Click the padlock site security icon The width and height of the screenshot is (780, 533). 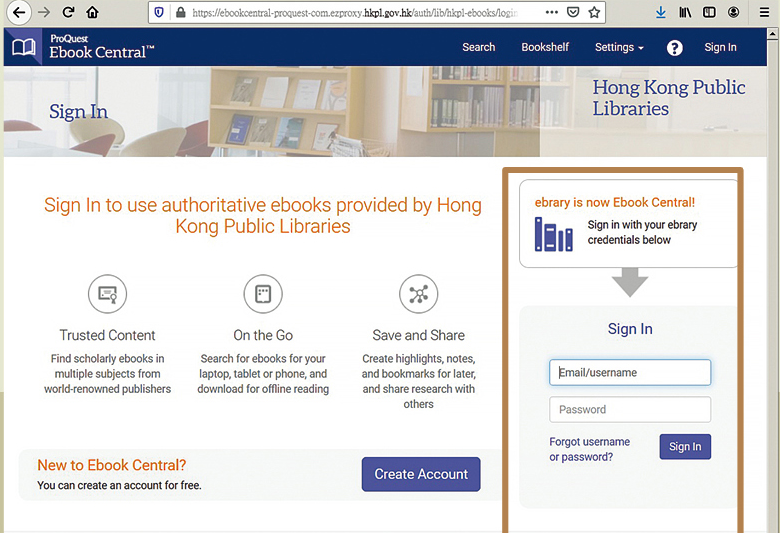pos(181,12)
